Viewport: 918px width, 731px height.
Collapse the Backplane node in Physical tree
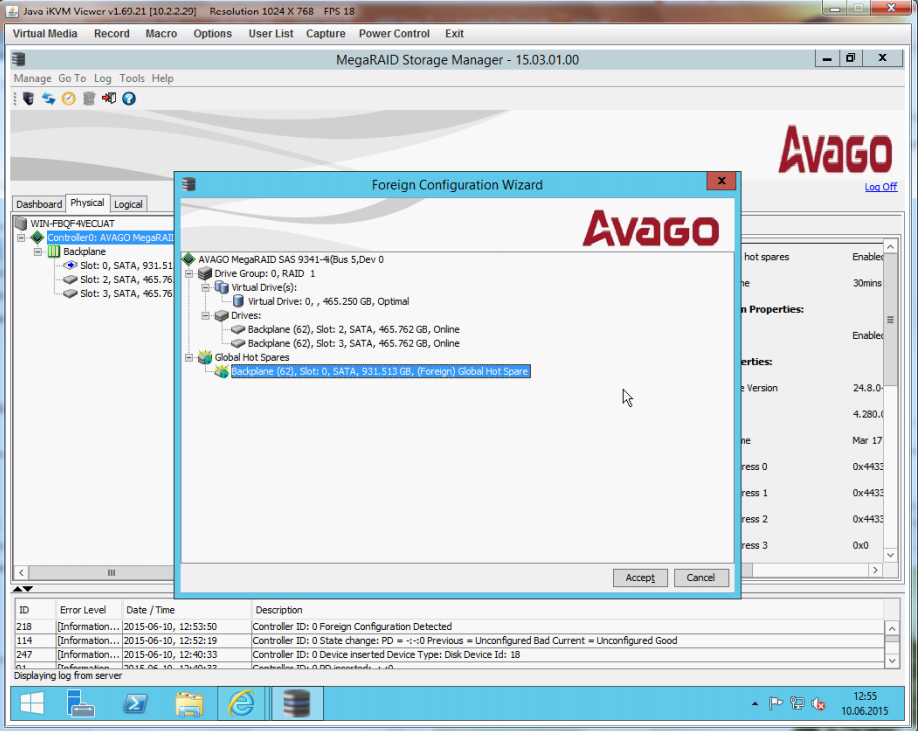(x=38, y=252)
